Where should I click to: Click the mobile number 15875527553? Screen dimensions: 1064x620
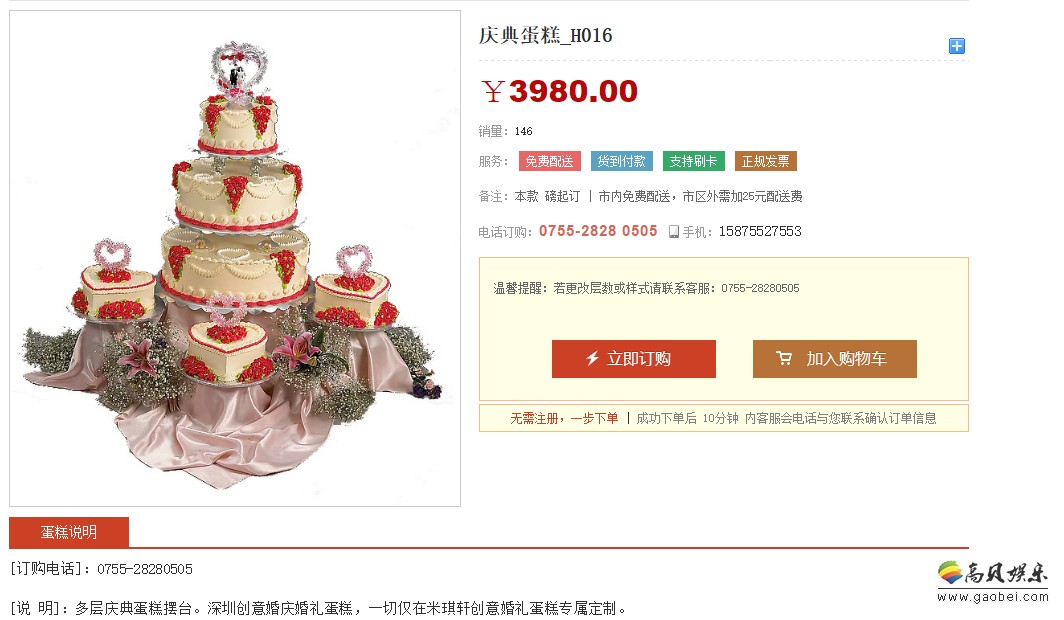click(760, 231)
